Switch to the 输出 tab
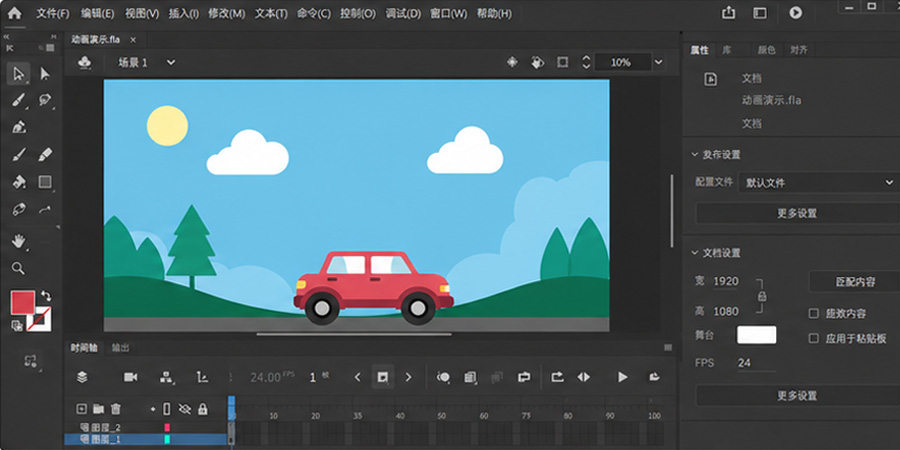 (121, 348)
